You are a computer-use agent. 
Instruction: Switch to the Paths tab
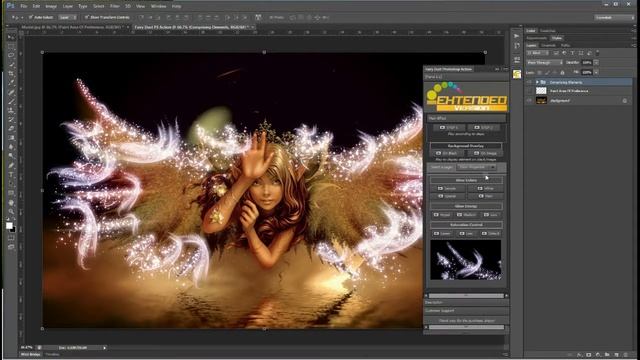coord(565,45)
